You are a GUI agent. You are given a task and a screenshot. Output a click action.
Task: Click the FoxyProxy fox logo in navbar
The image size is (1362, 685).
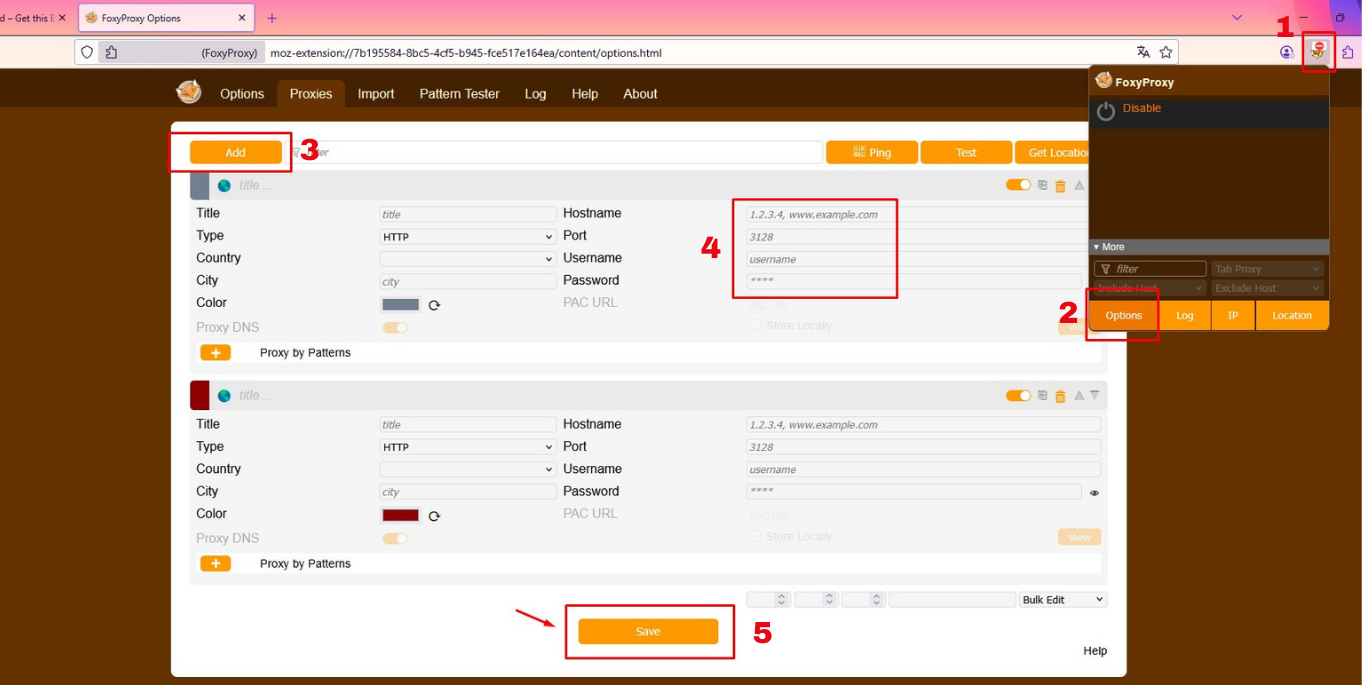coord(189,92)
